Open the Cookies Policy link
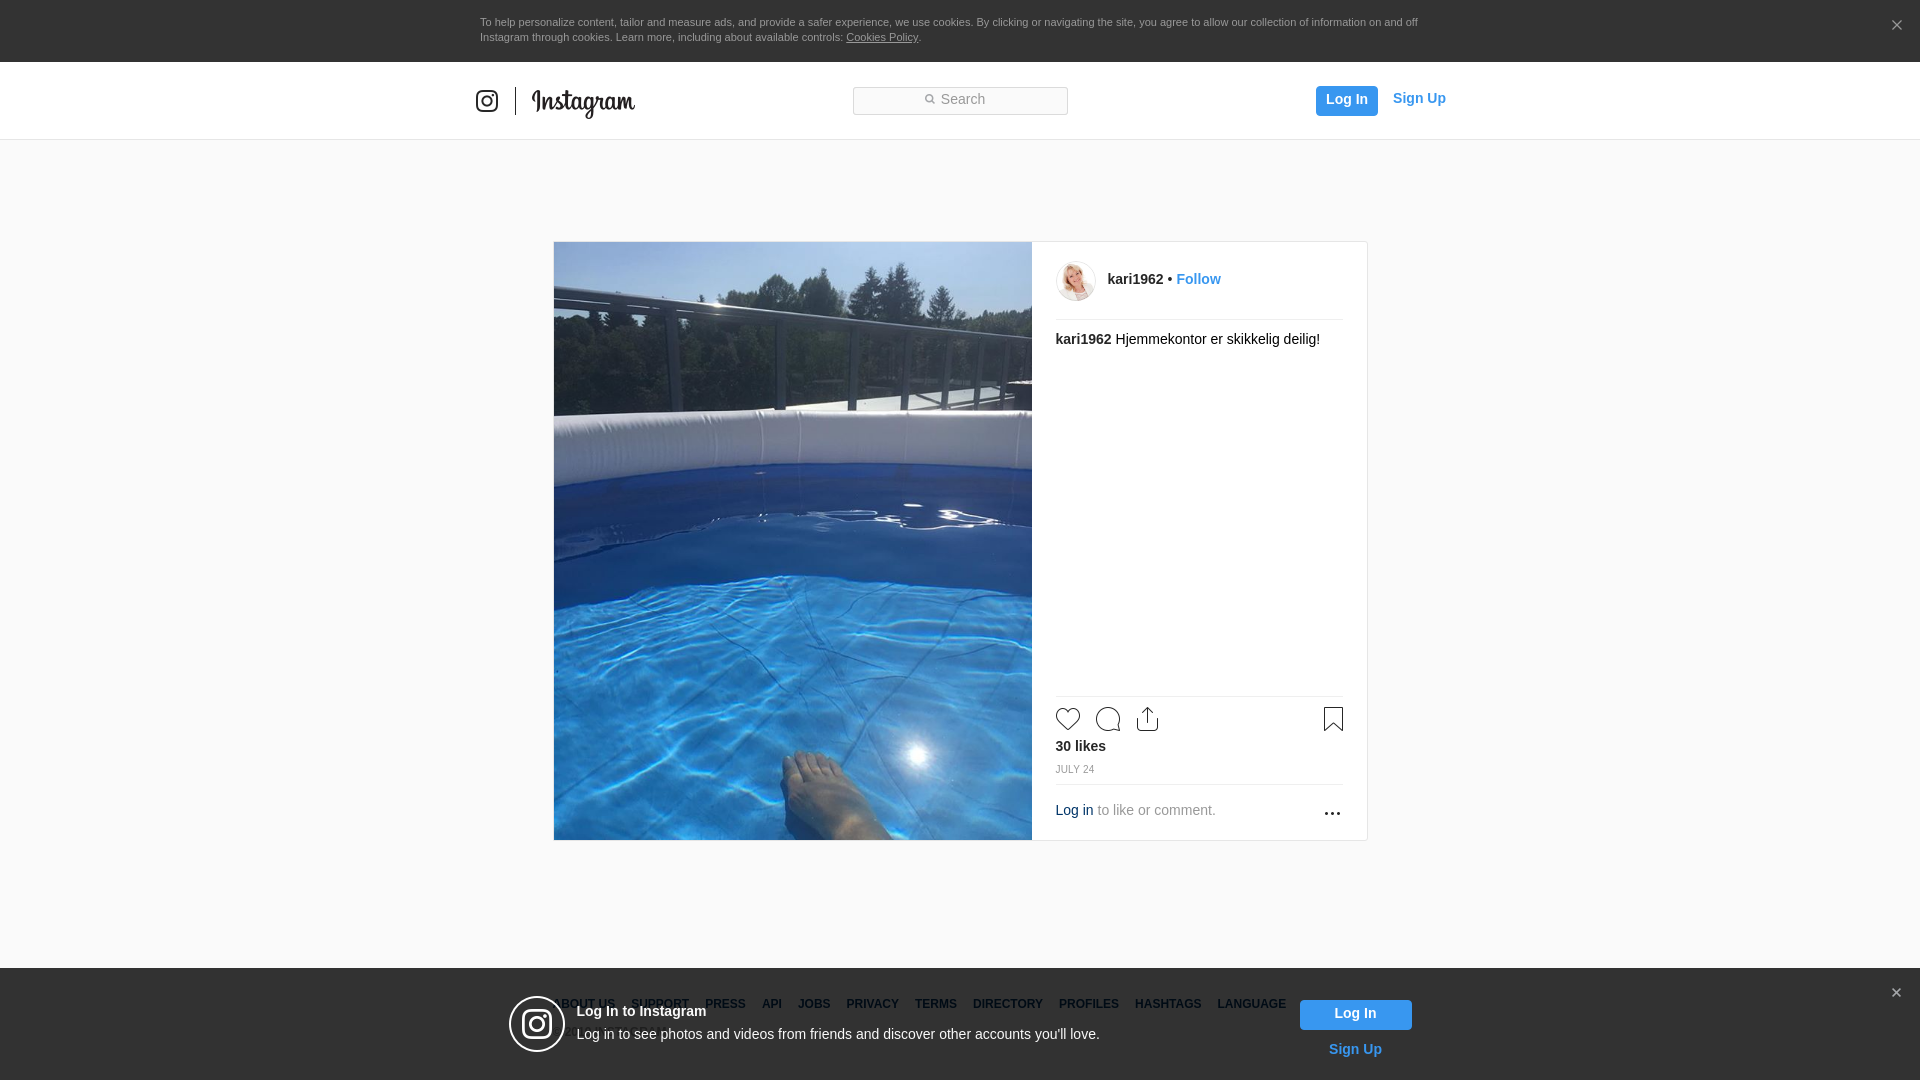Viewport: 1920px width, 1080px height. (882, 37)
